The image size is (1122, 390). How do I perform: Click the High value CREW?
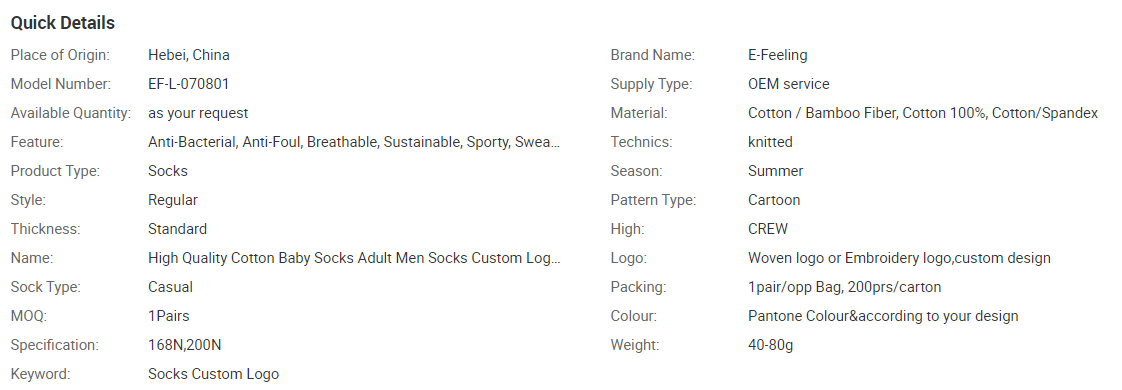768,229
